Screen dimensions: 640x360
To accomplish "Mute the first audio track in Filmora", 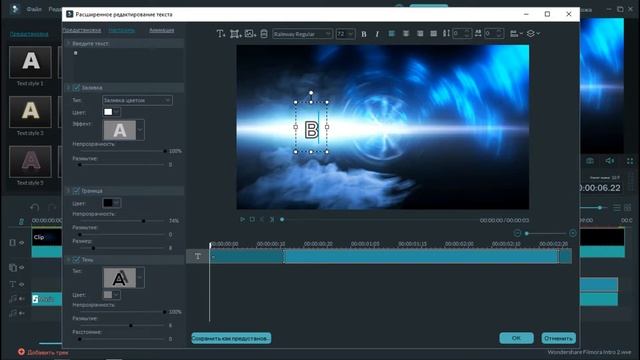I will pos(22,299).
